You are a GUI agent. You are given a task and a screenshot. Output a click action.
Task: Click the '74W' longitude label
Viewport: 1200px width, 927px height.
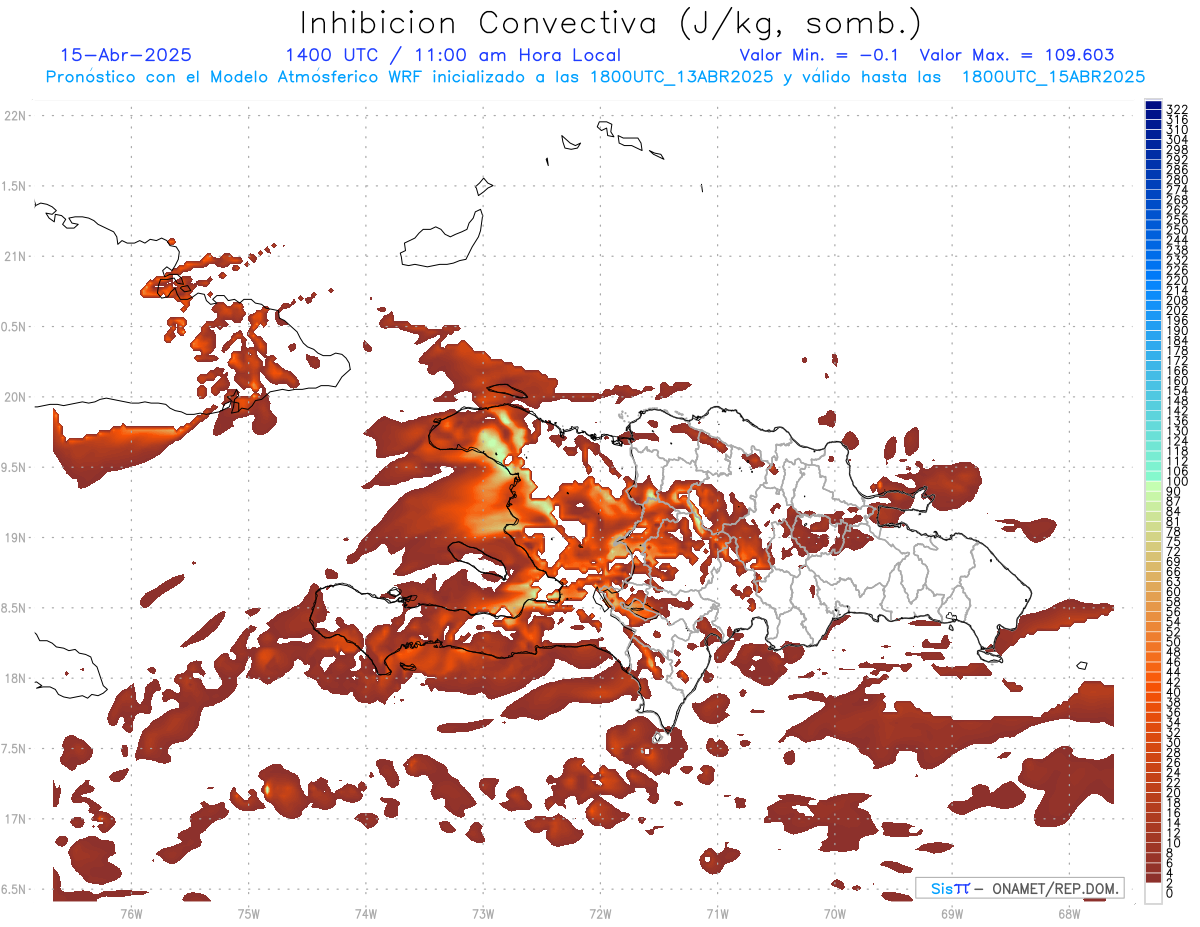point(366,913)
